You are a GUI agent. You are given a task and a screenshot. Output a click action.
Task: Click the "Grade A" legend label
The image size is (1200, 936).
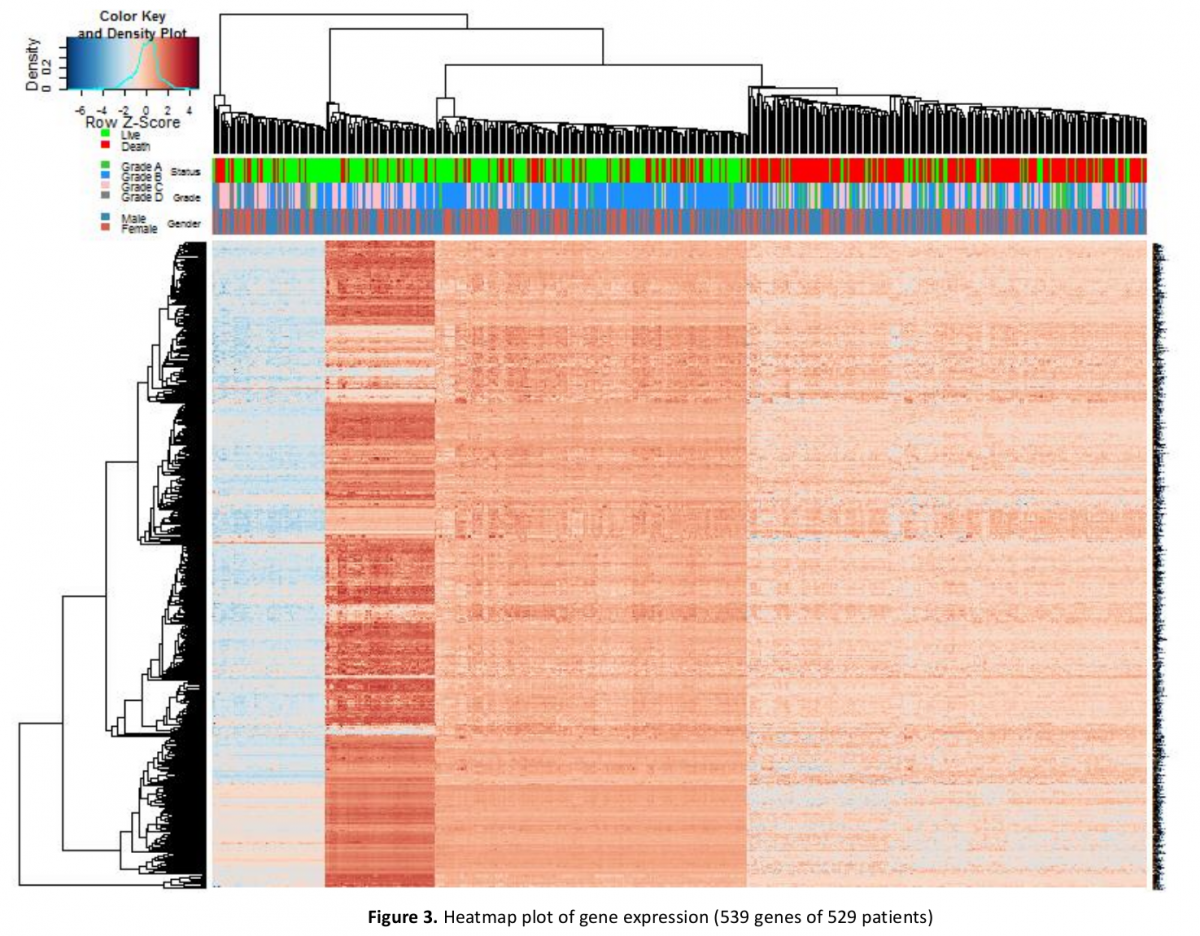tap(141, 166)
